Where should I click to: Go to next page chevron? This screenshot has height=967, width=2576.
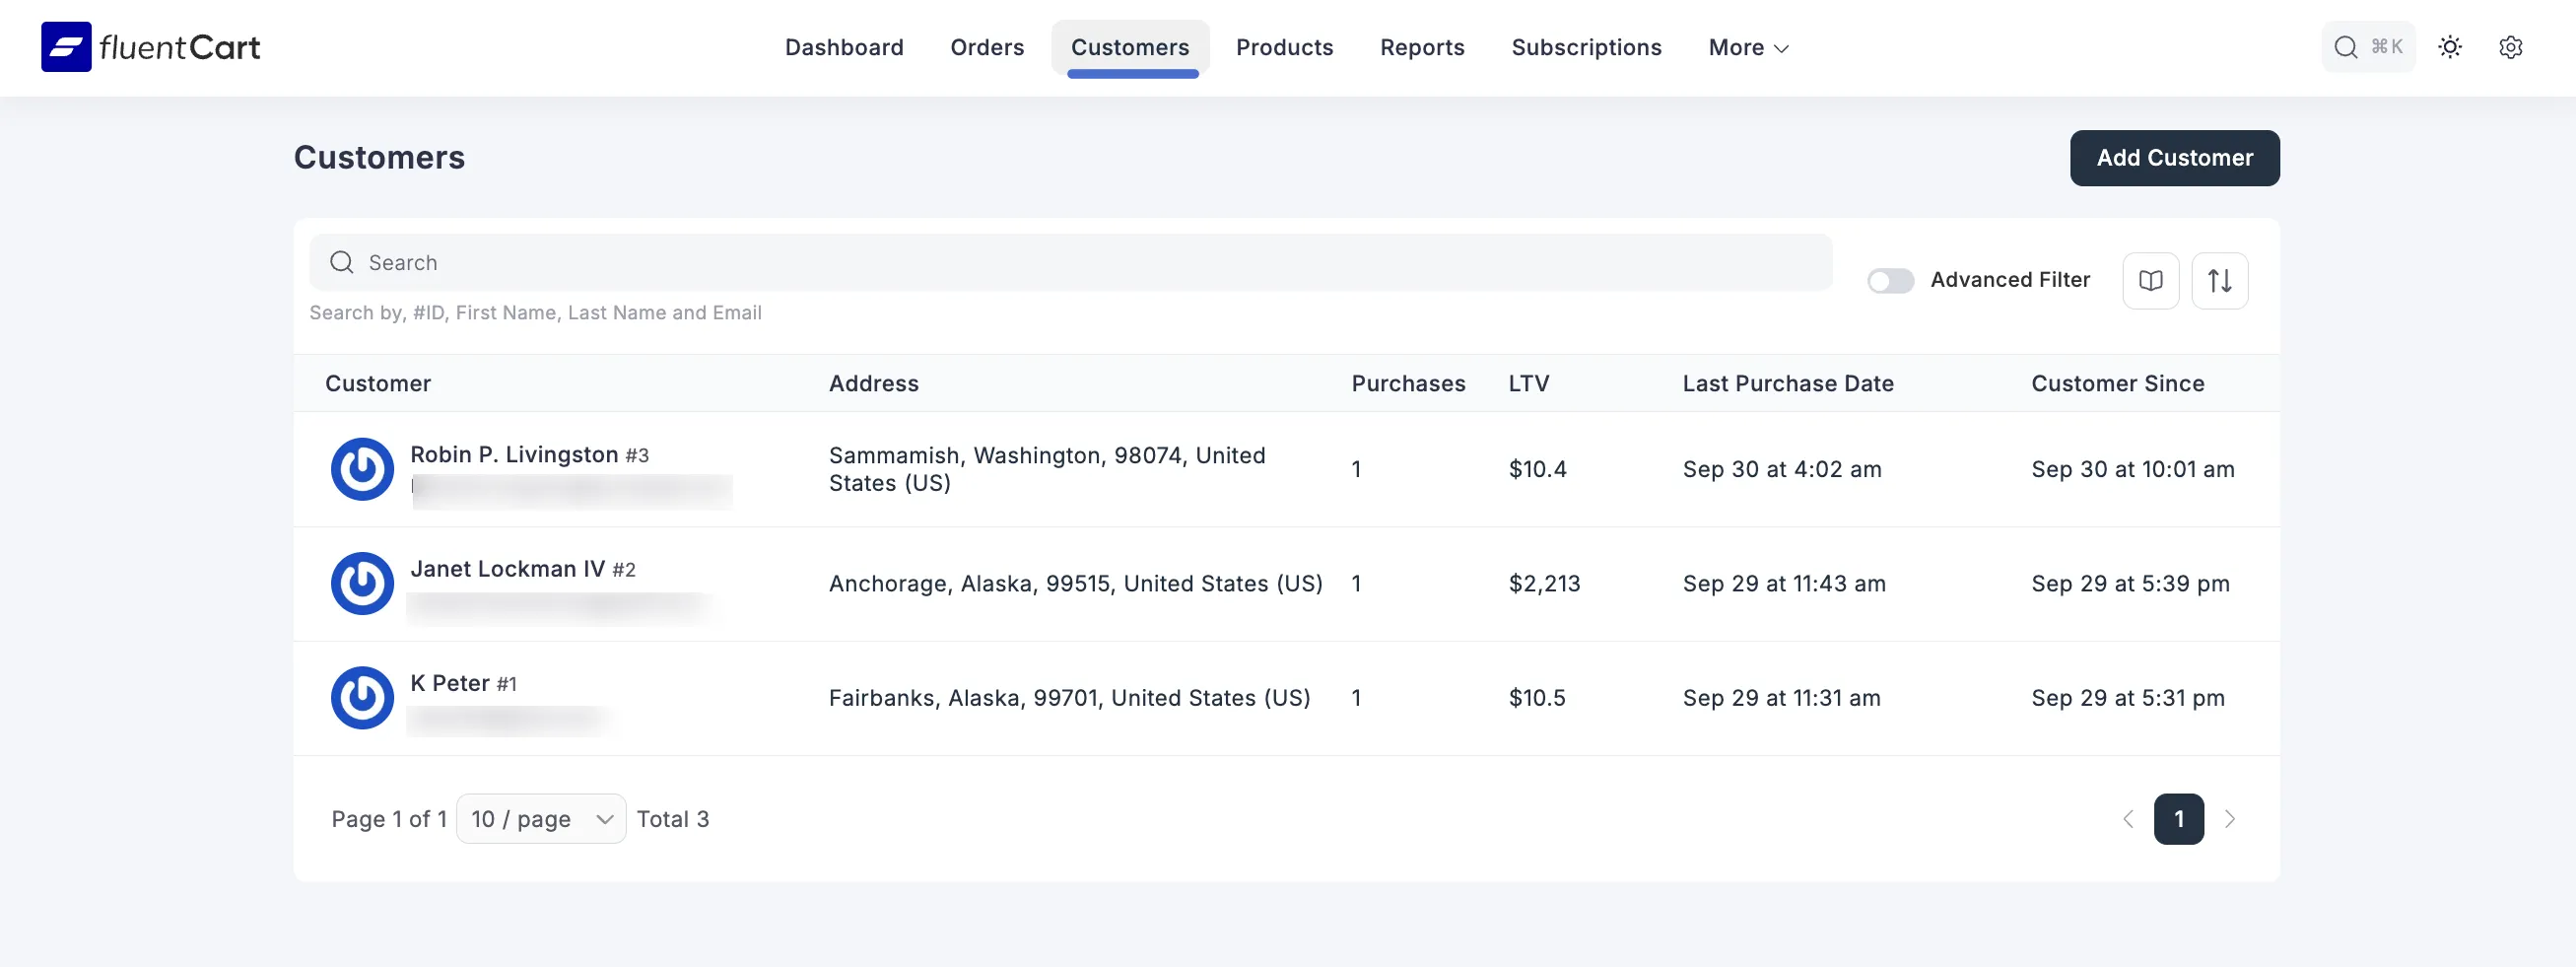pyautogui.click(x=2229, y=819)
